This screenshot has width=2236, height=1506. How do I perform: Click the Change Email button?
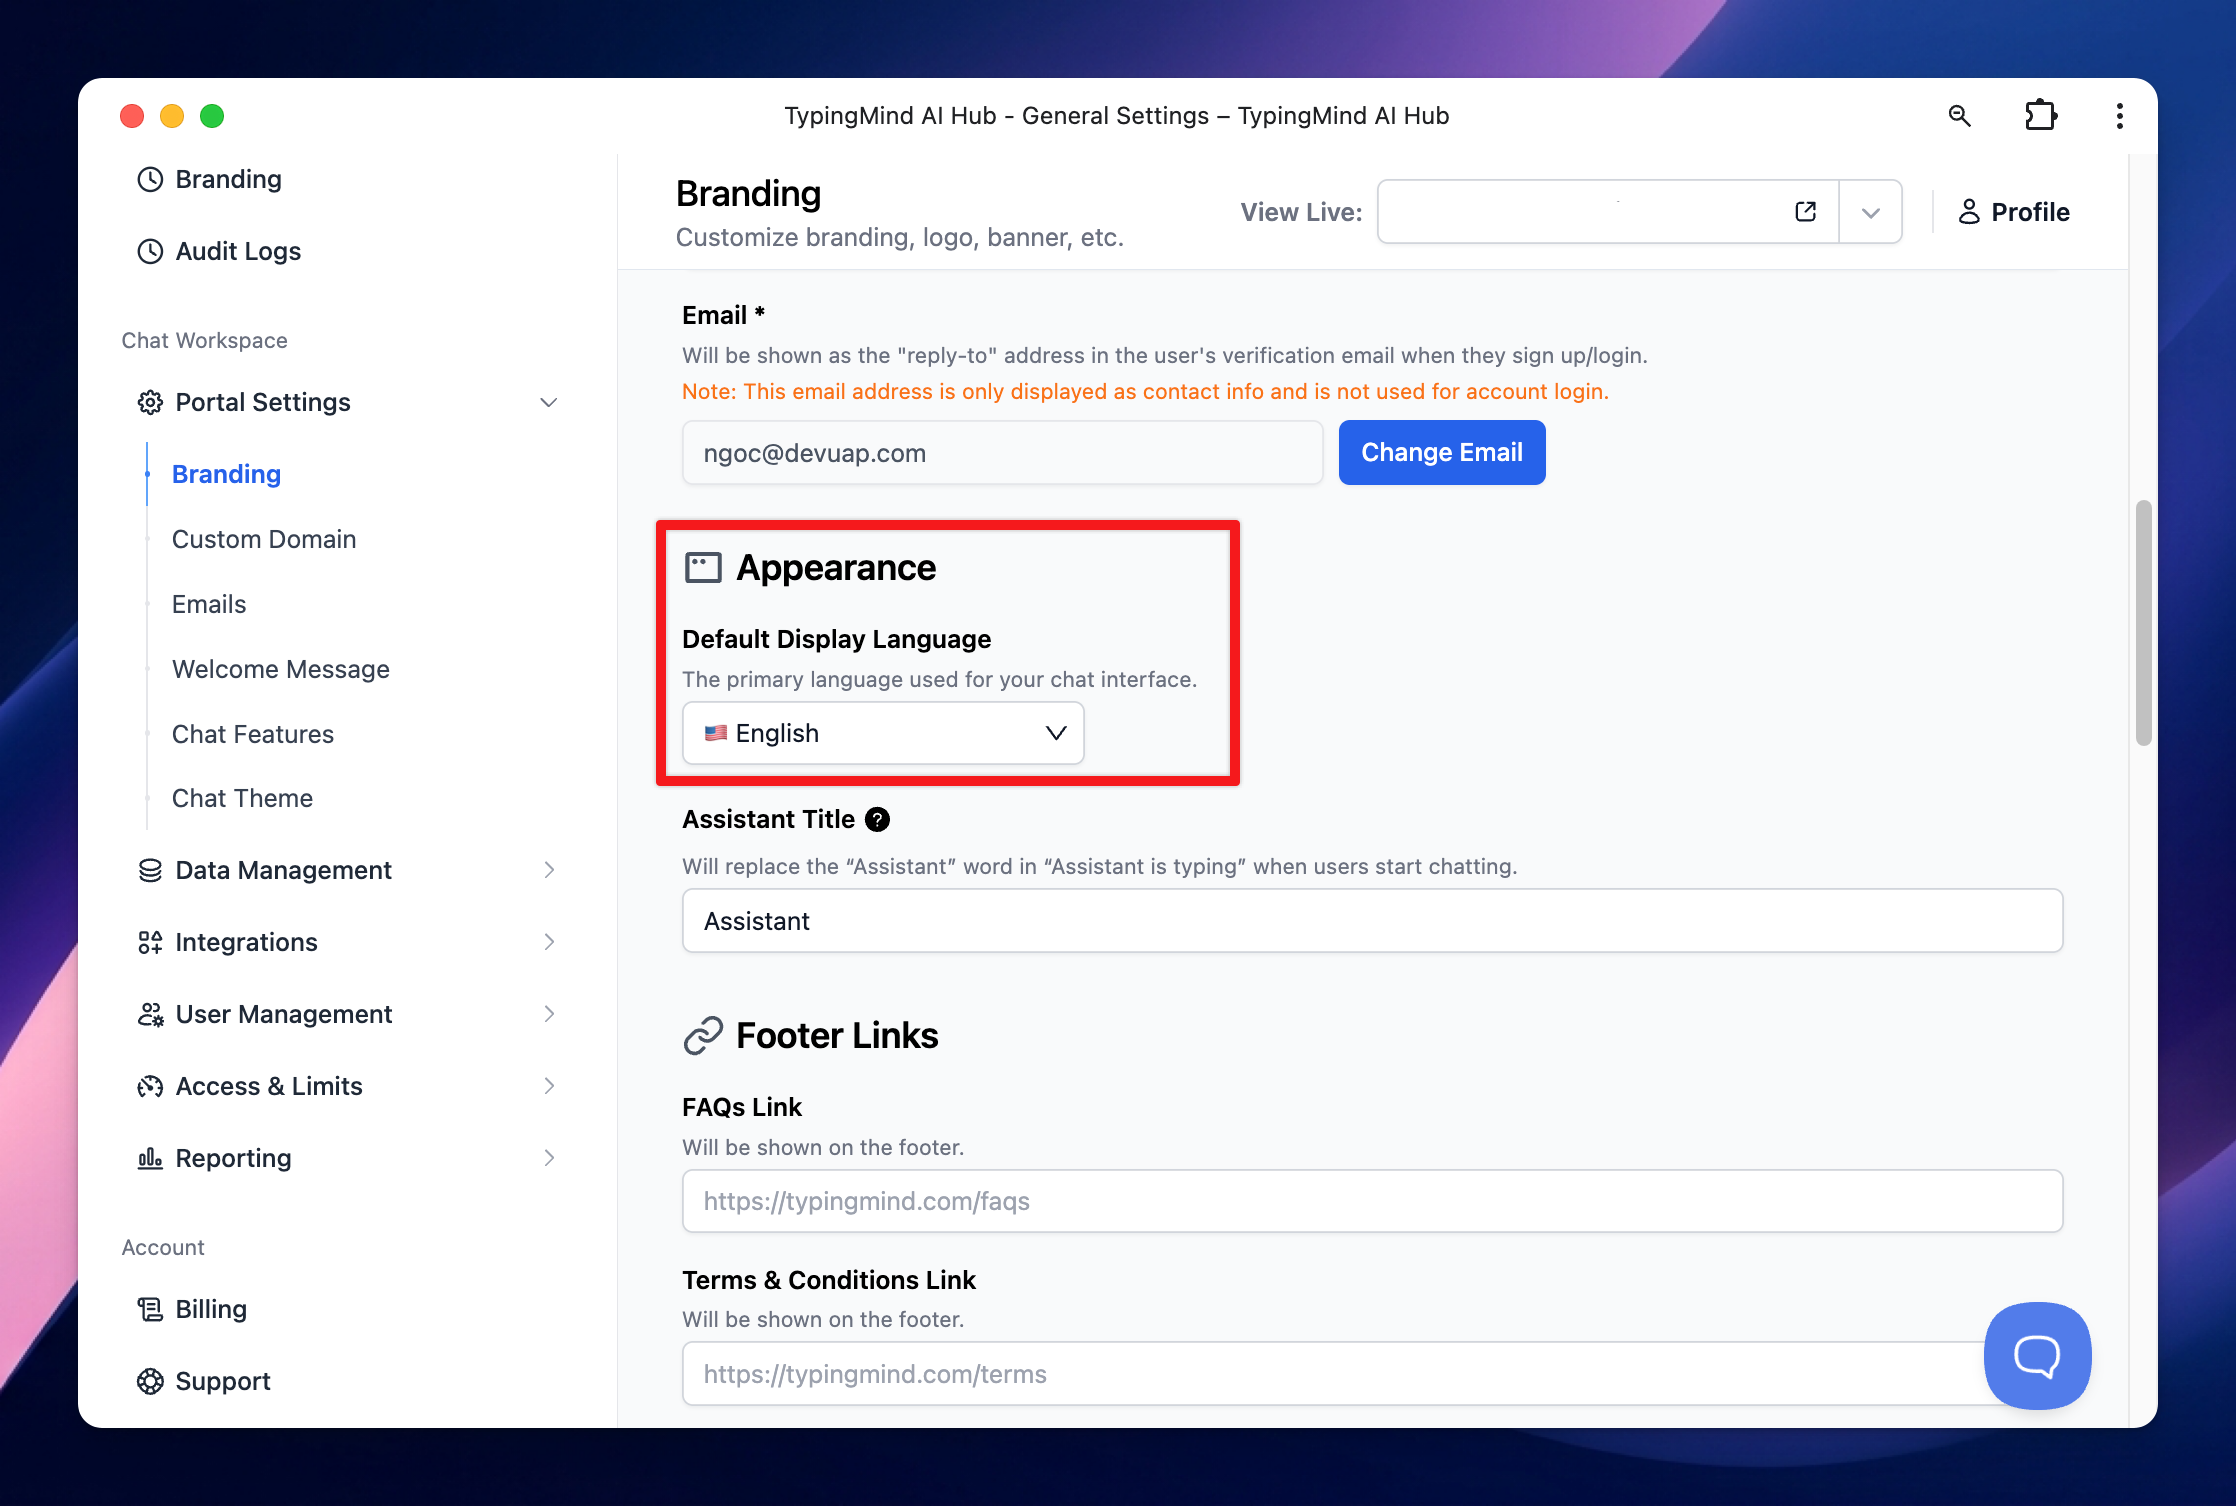pos(1442,453)
